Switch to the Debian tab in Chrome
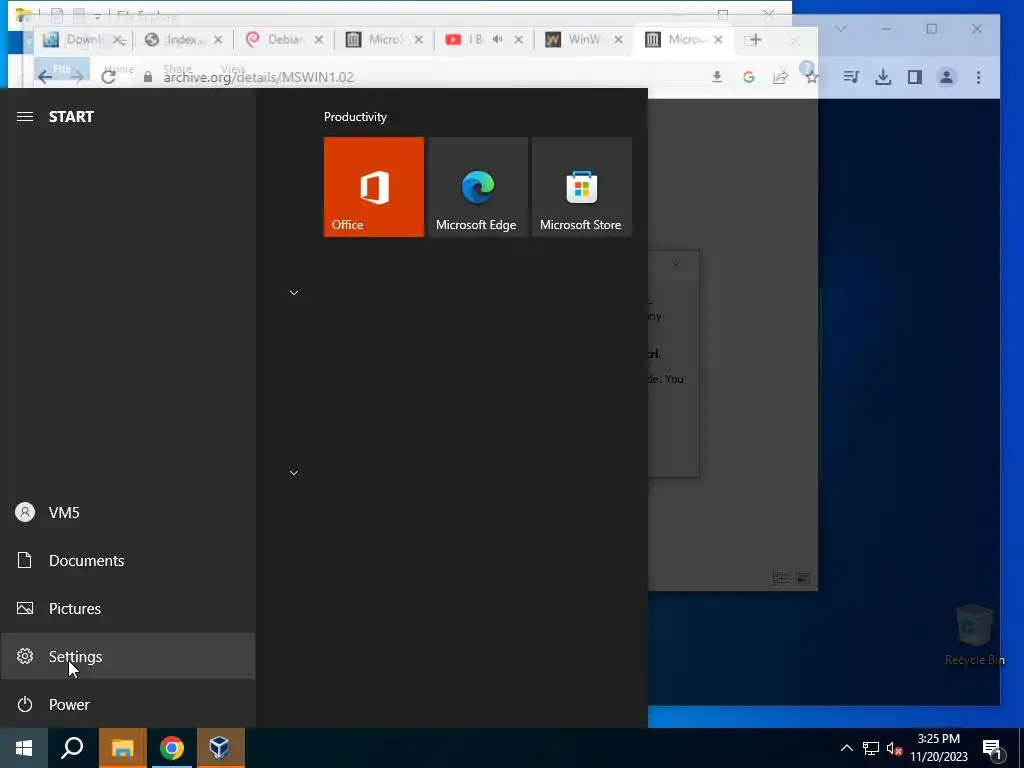The image size is (1024, 768). tap(284, 40)
